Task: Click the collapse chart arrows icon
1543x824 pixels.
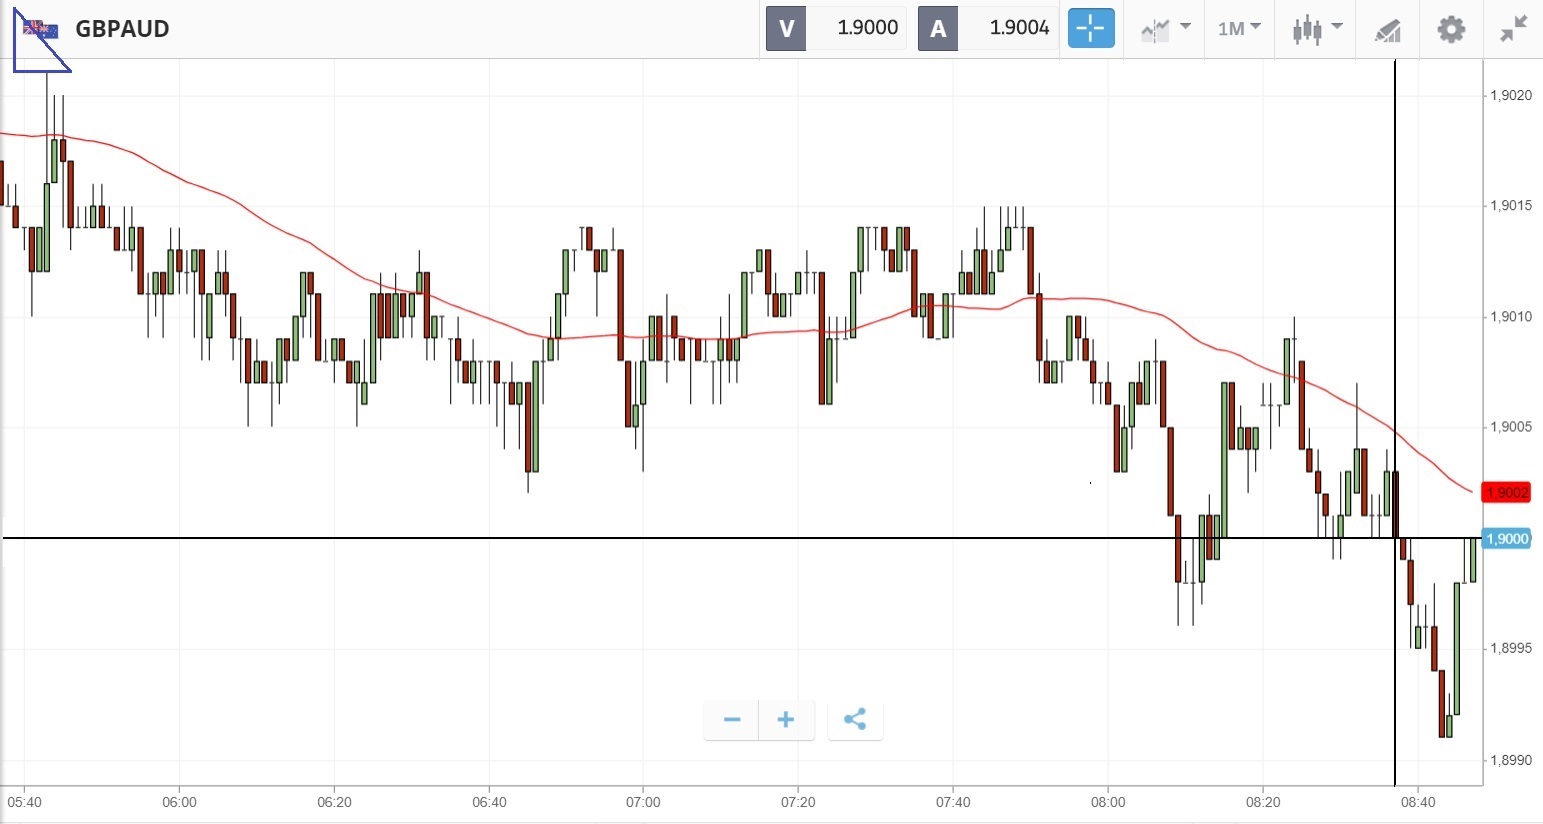Action: click(x=1514, y=29)
